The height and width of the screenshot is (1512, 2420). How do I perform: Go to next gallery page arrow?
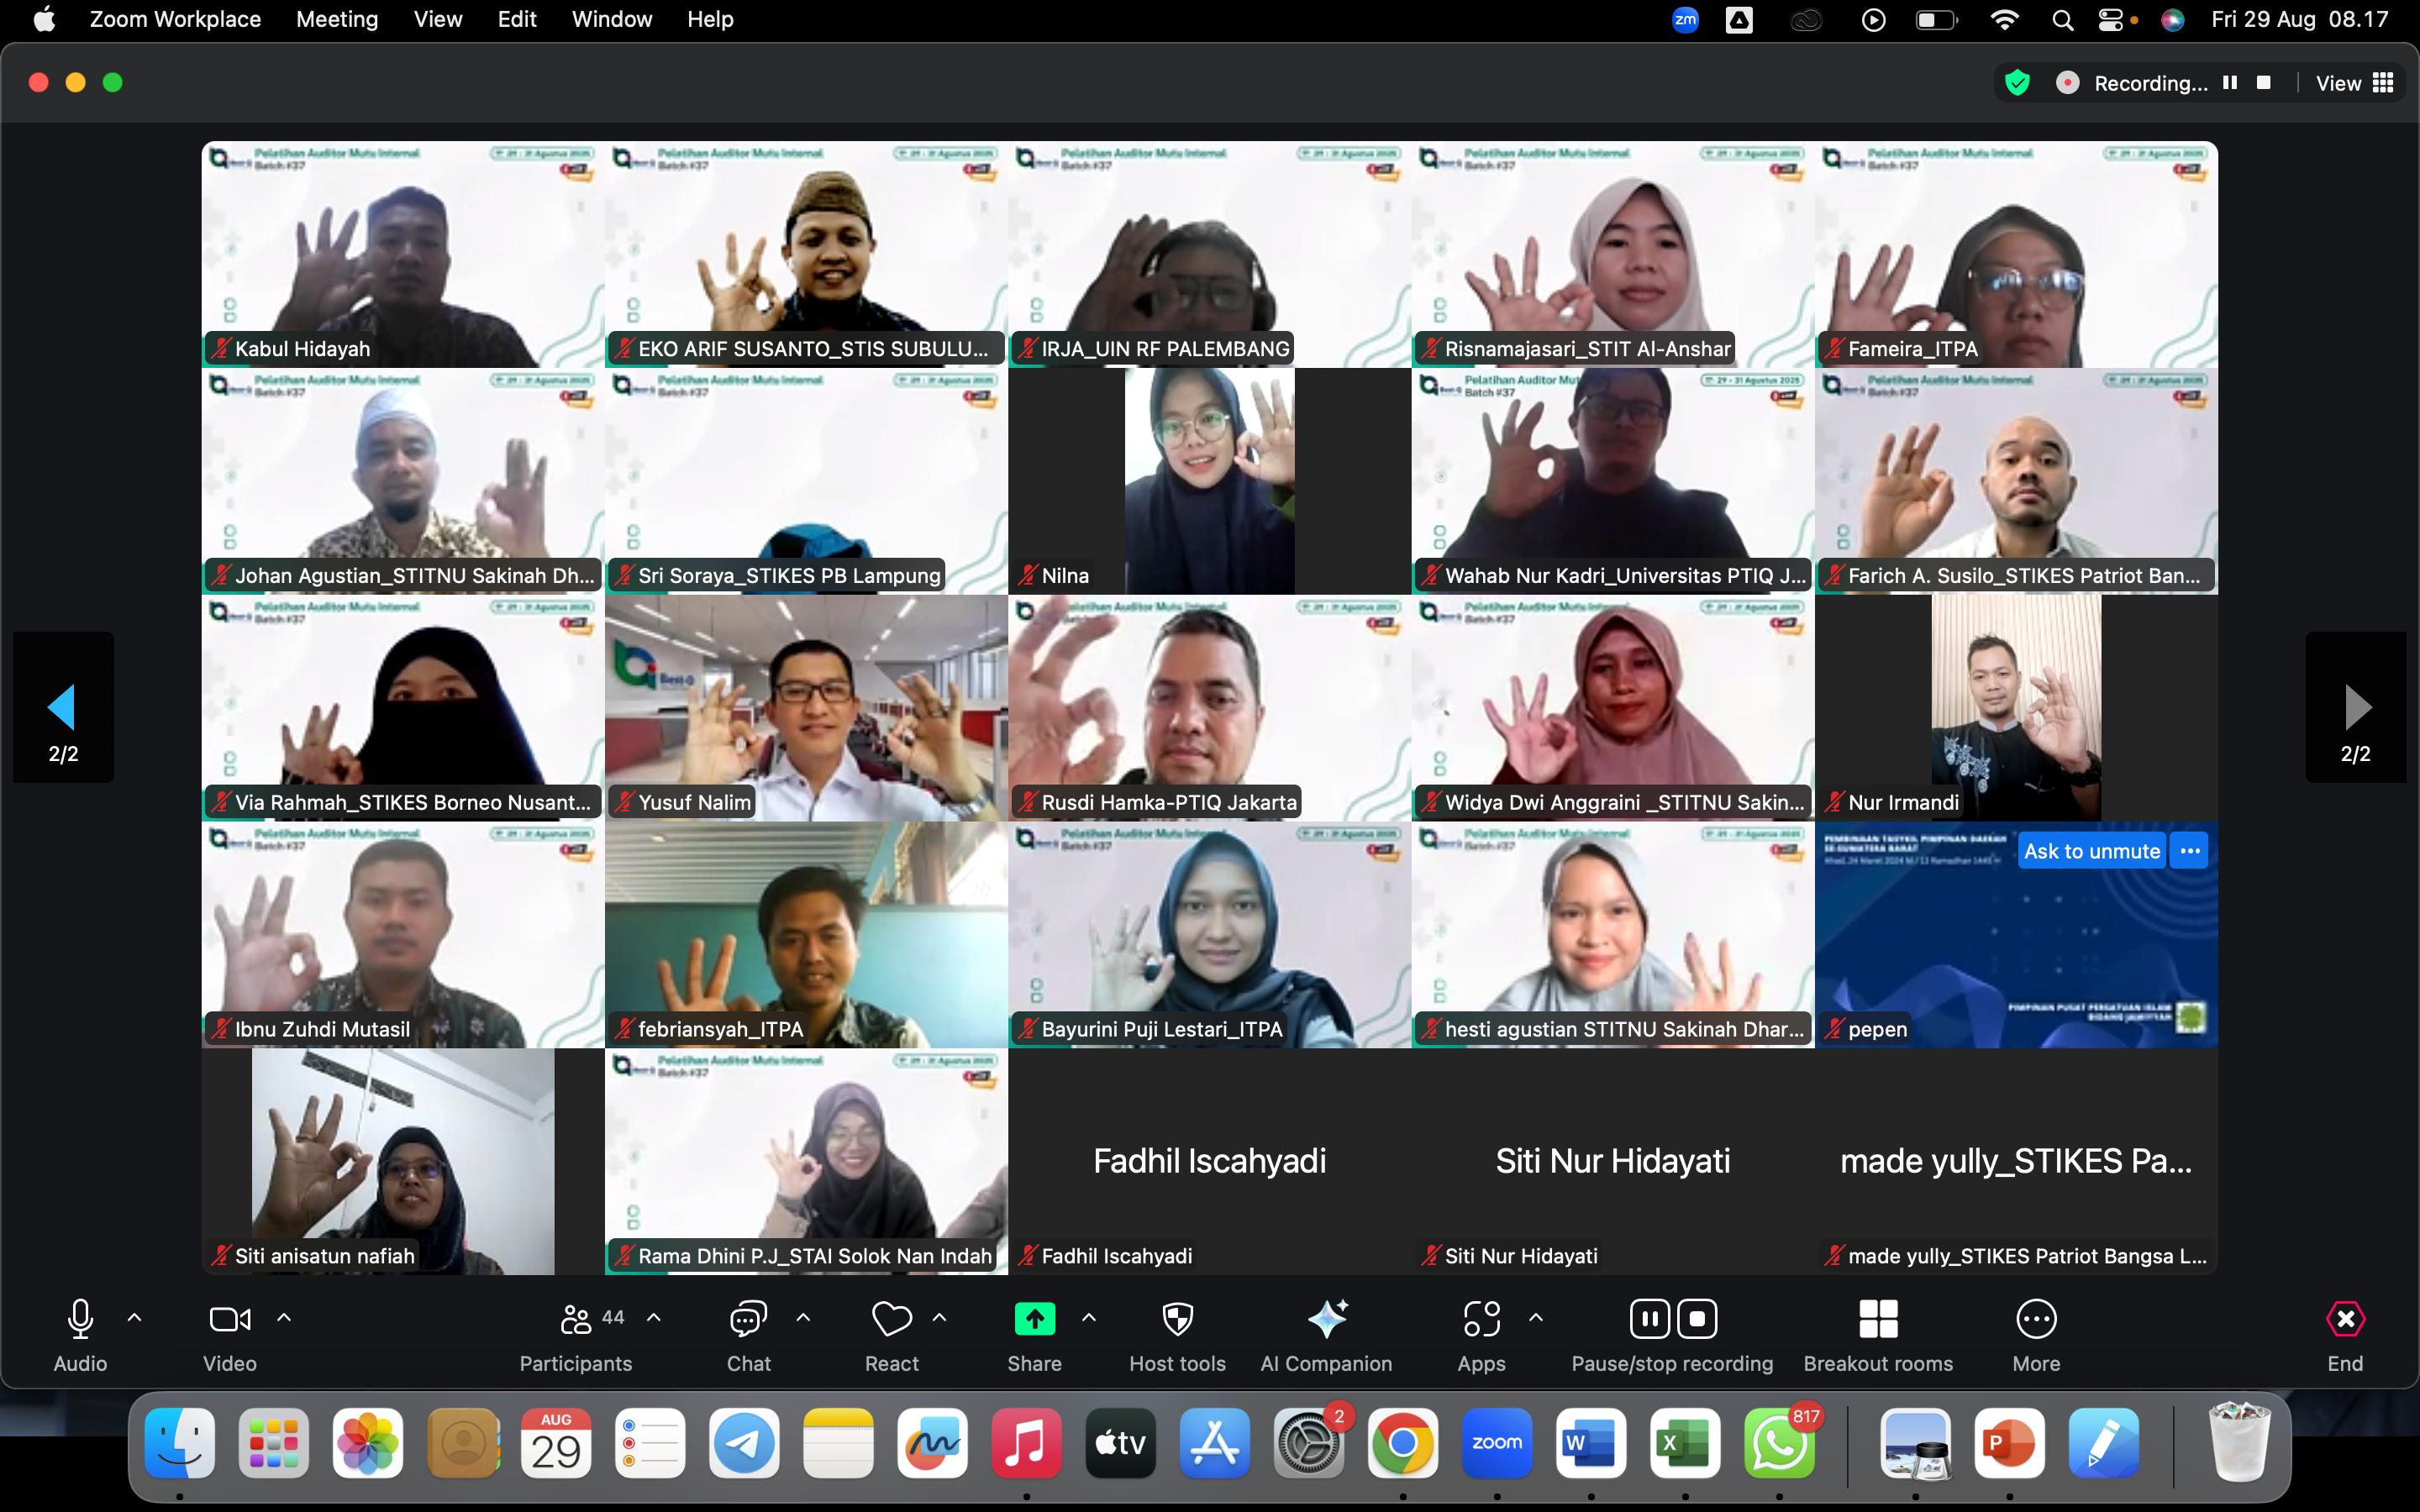pos(2356,707)
